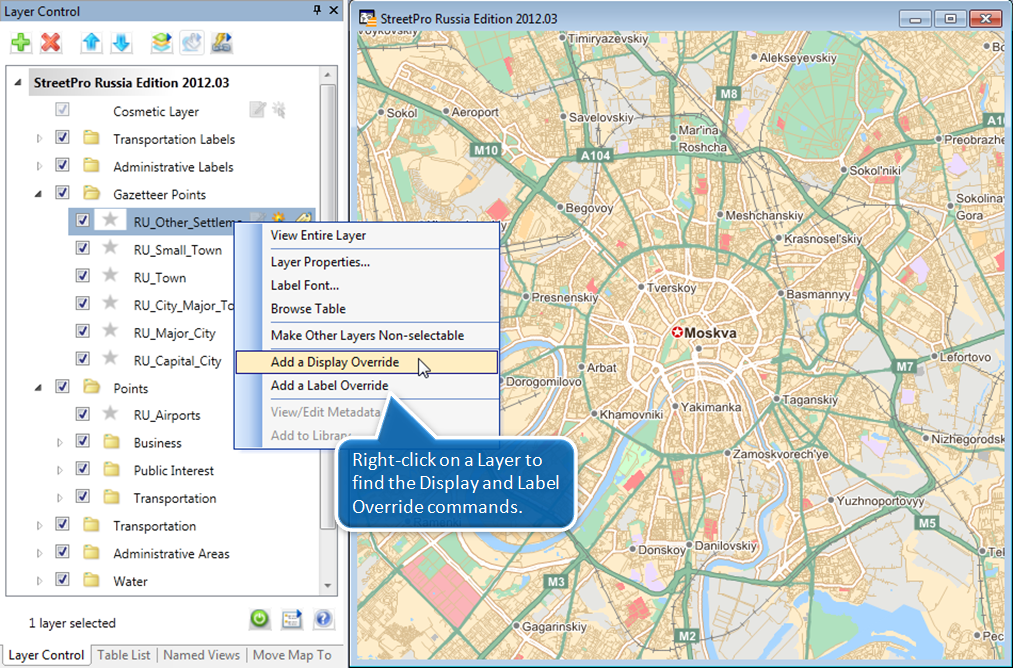Click the map window icon in the StreetPro title bar
Screen dimensions: 1013x668
click(x=368, y=18)
